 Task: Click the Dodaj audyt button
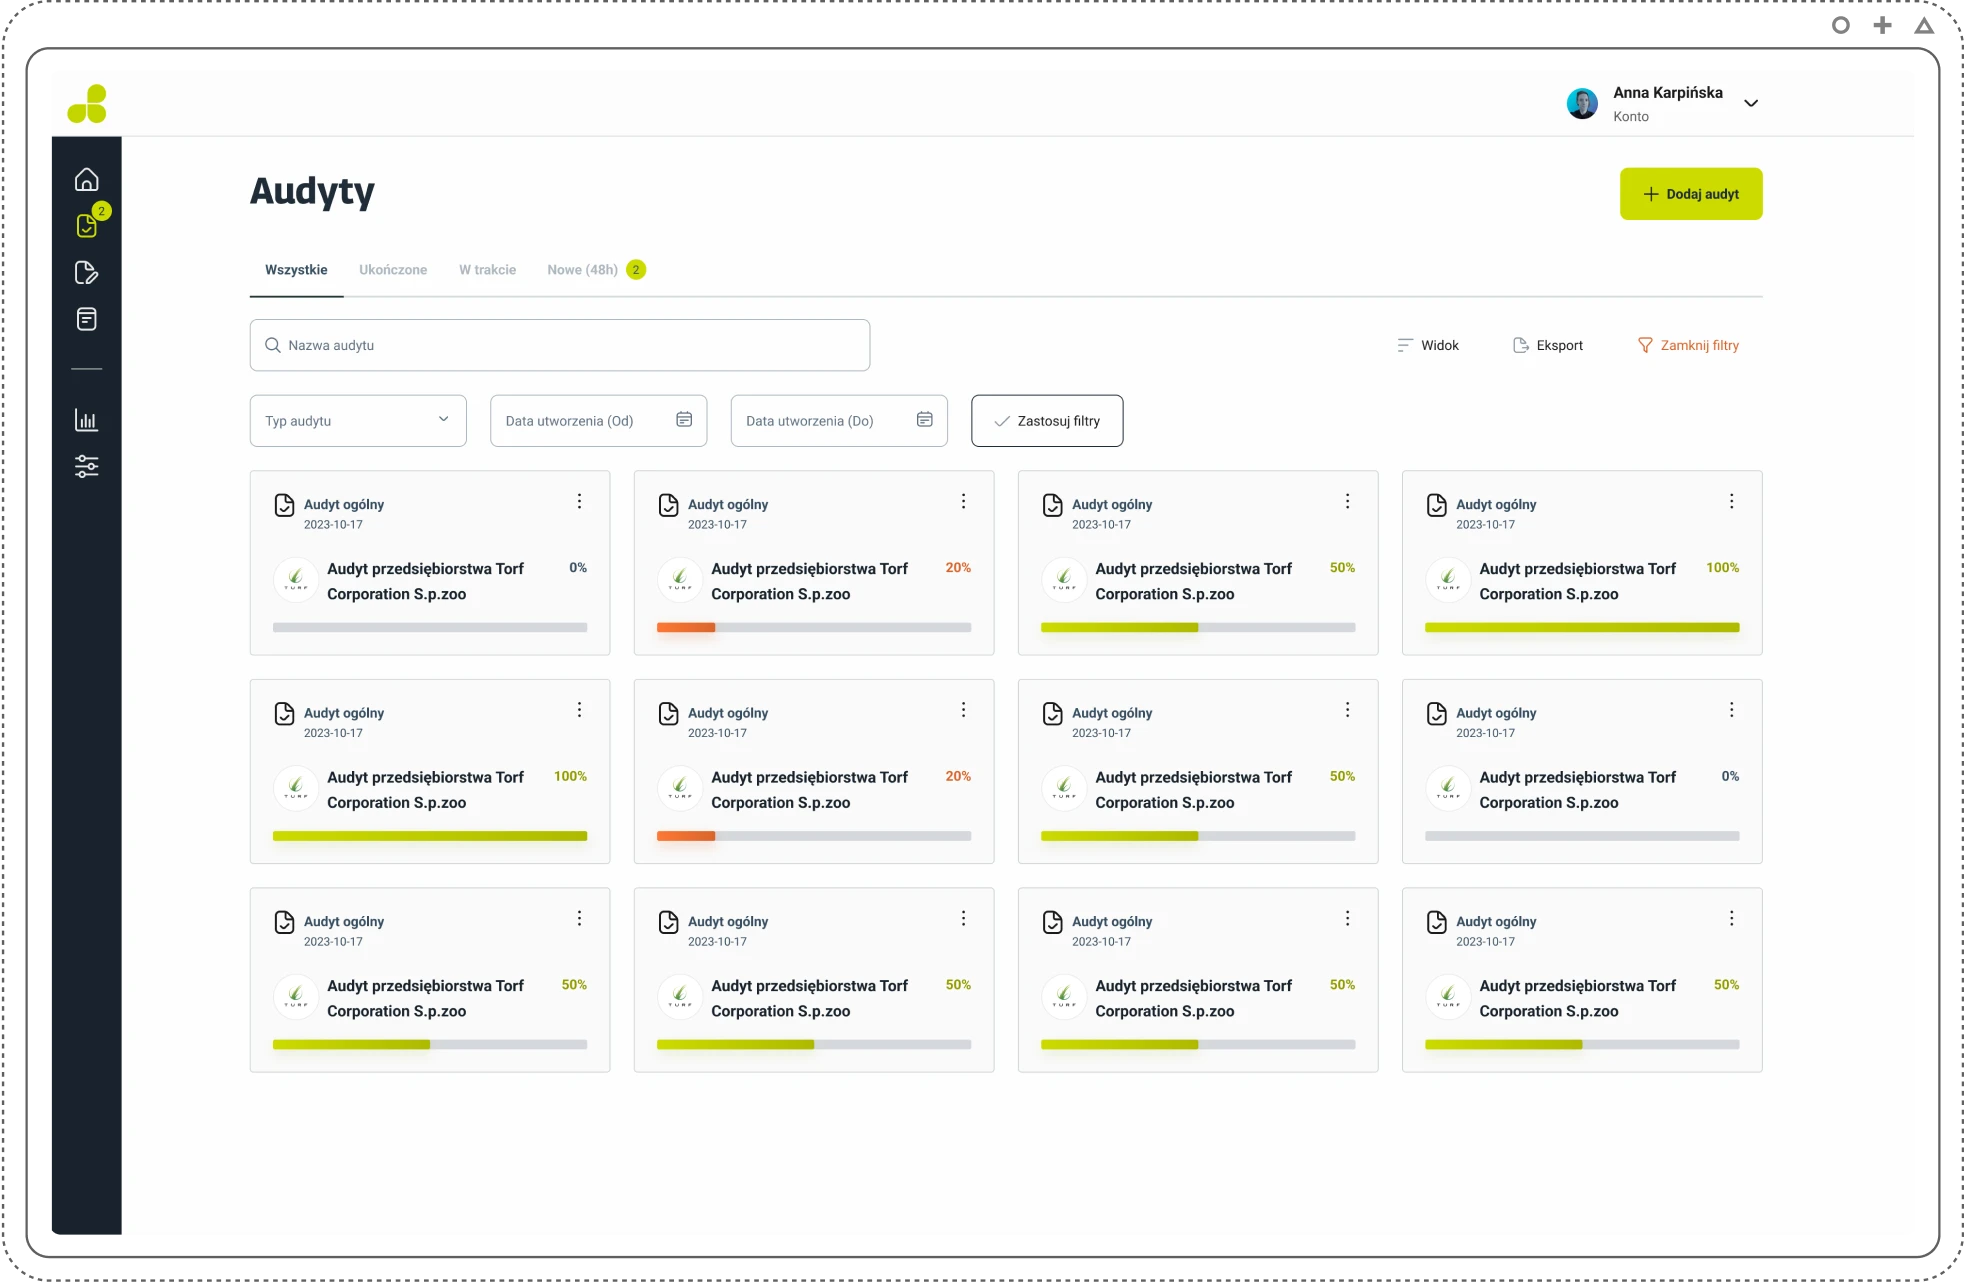(x=1691, y=194)
